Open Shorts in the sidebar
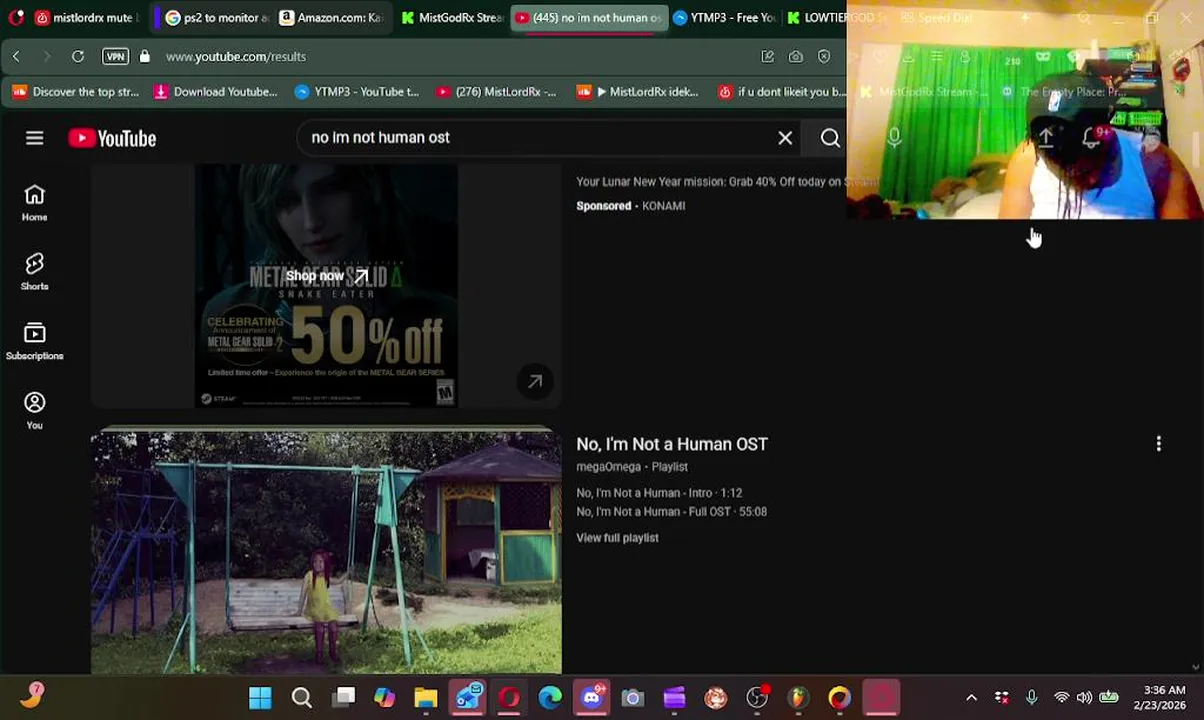 tap(35, 271)
